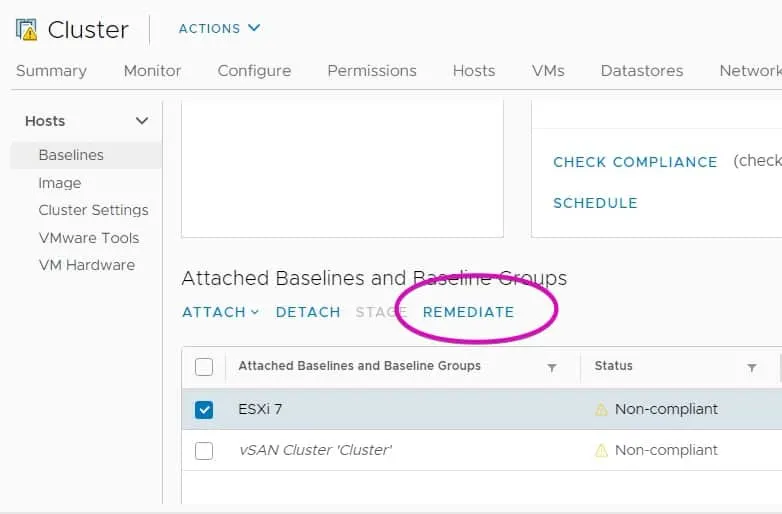The image size is (782, 514).
Task: Switch to the Monitor tab
Action: click(x=152, y=71)
